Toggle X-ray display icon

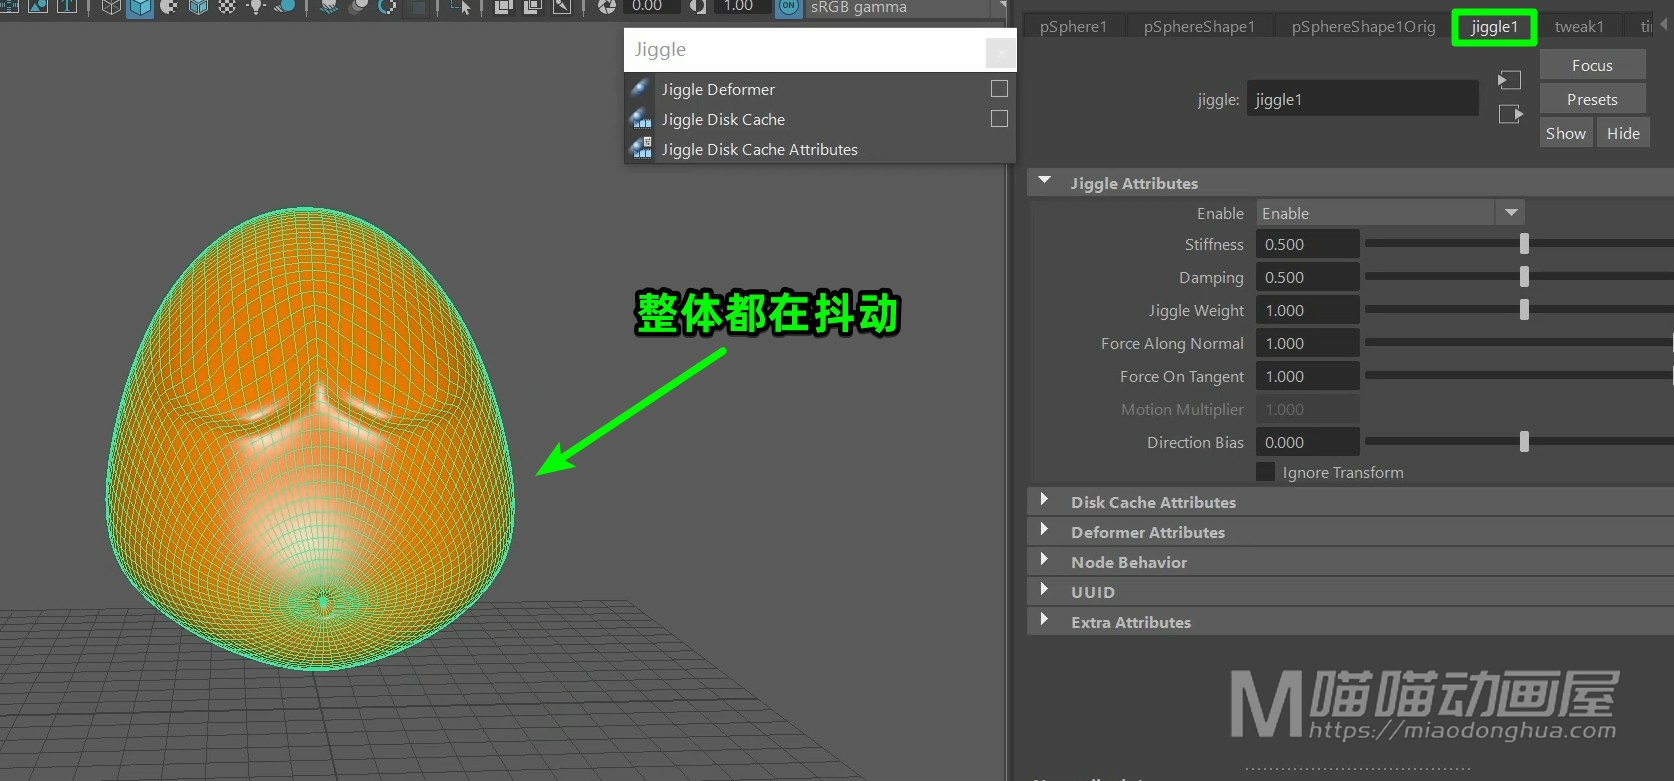(504, 7)
